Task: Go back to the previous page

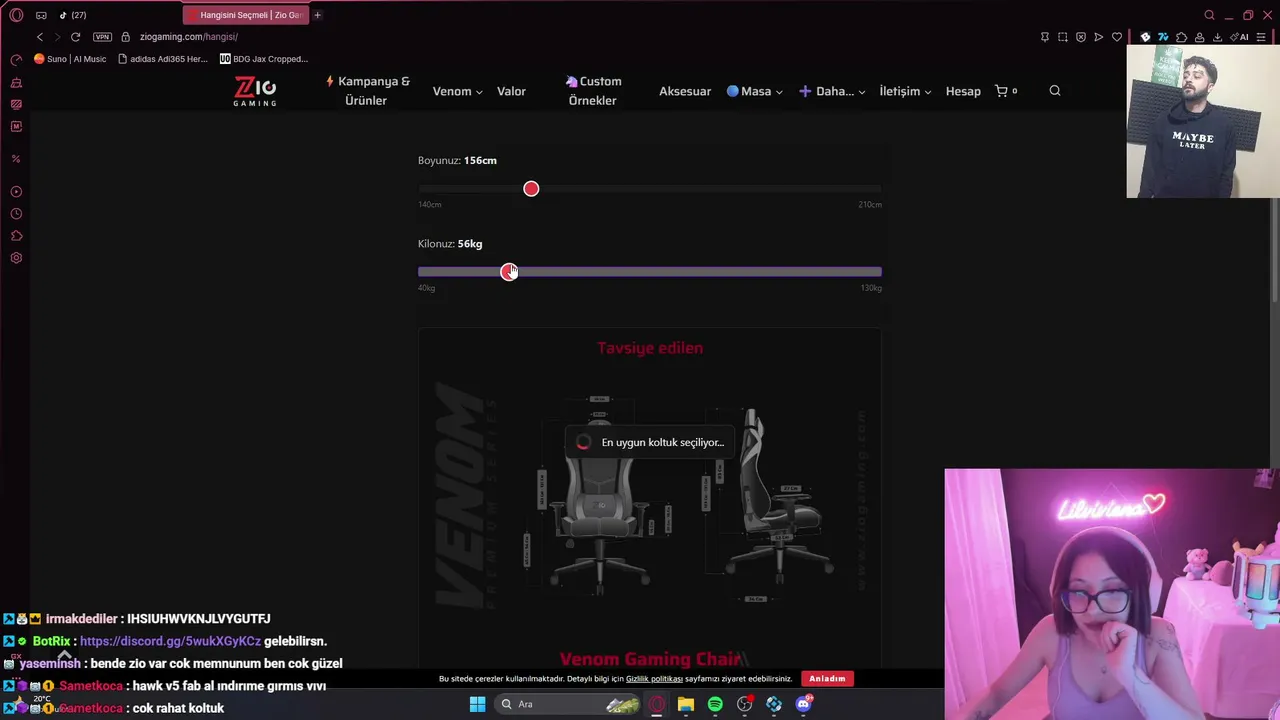Action: [x=40, y=37]
